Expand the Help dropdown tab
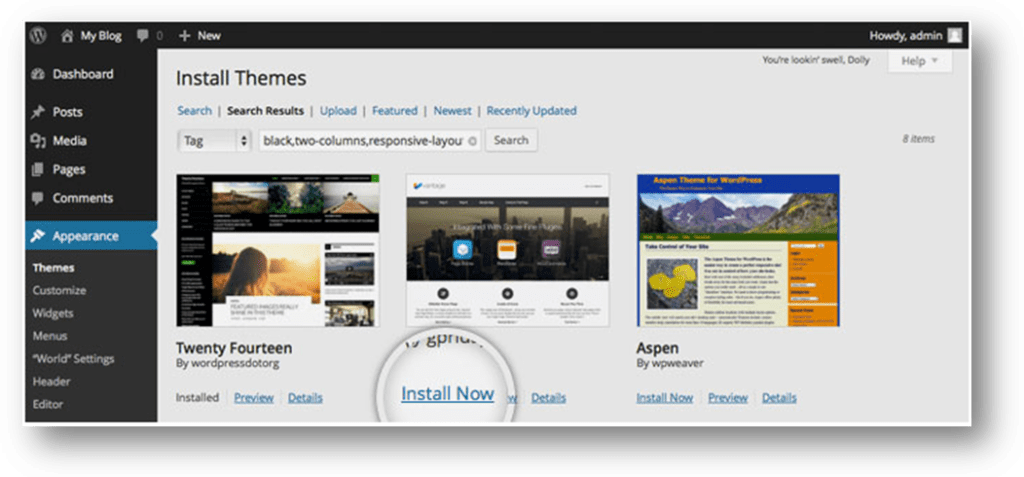This screenshot has width=1024, height=477. 920,61
